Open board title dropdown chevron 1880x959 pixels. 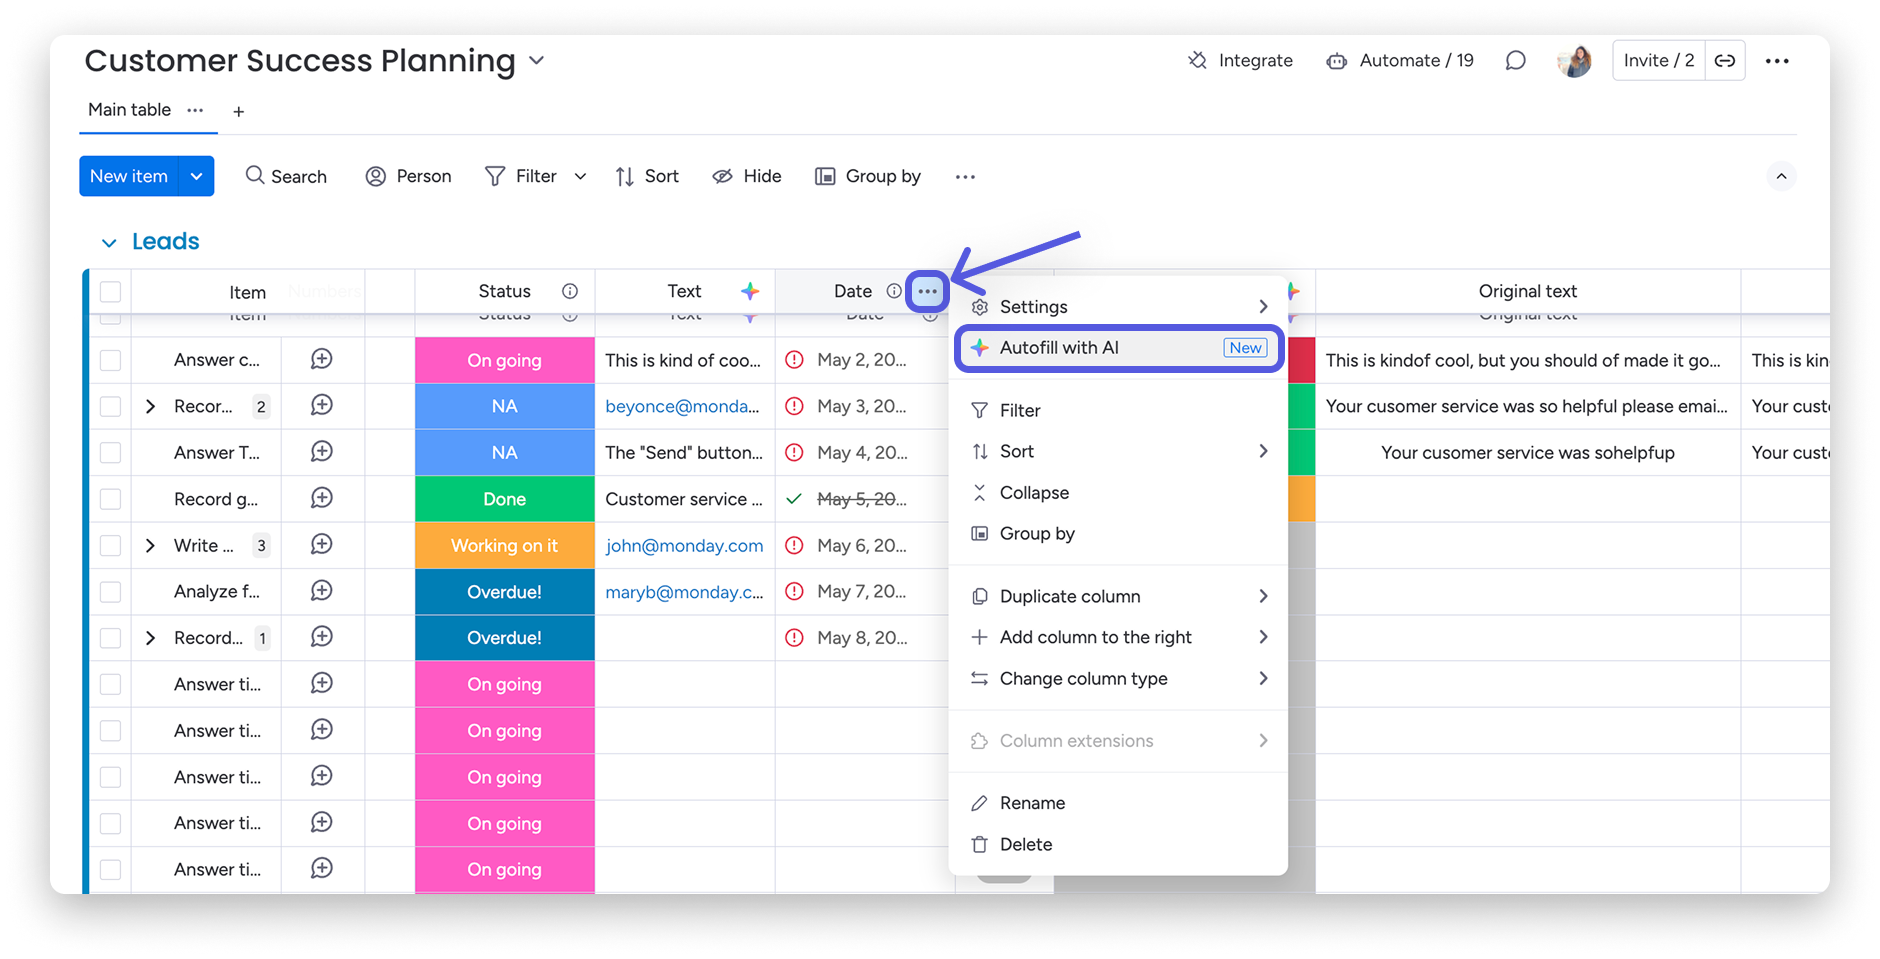pos(537,61)
